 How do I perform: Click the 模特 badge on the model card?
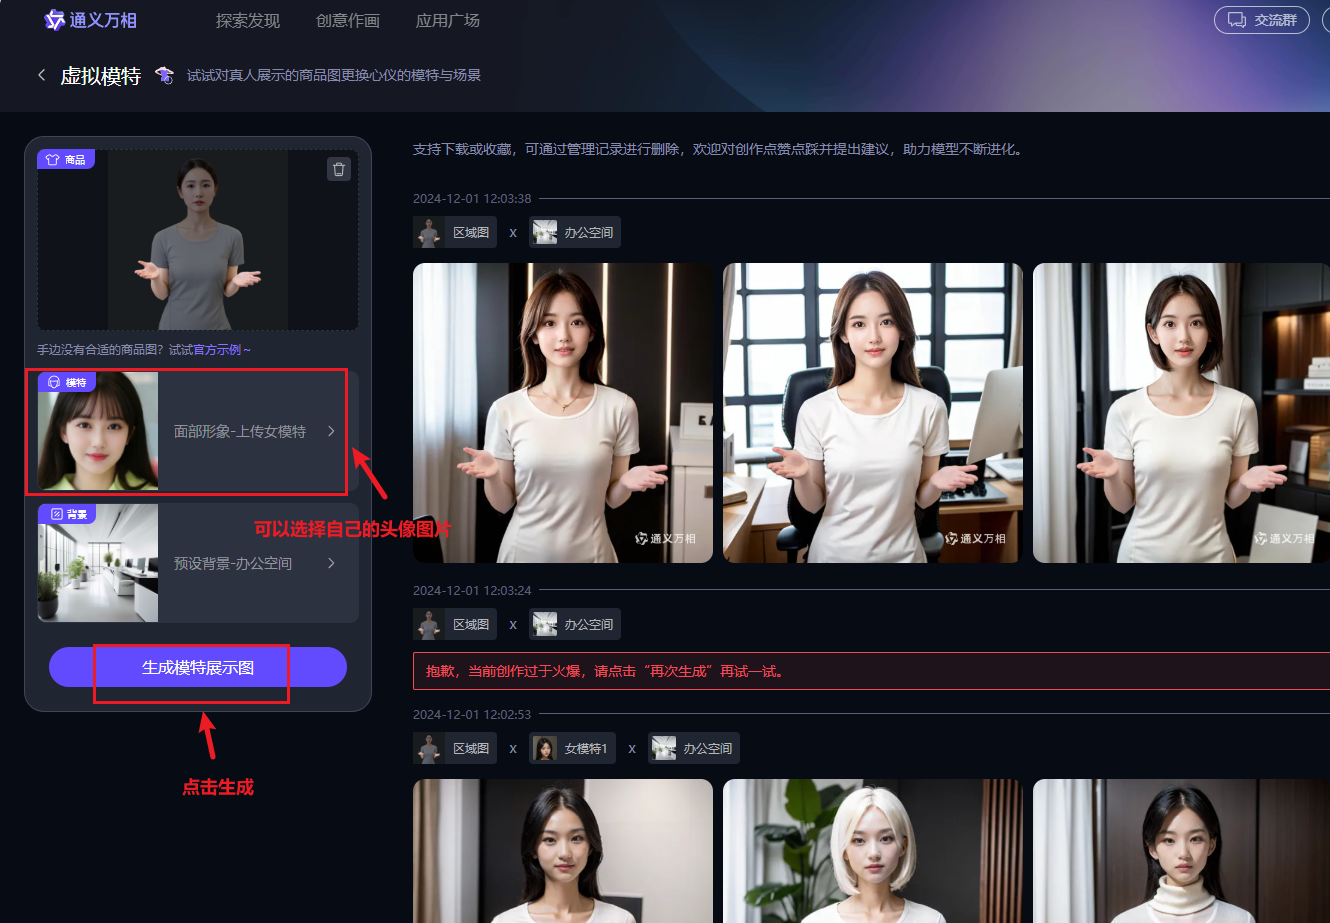pos(67,382)
